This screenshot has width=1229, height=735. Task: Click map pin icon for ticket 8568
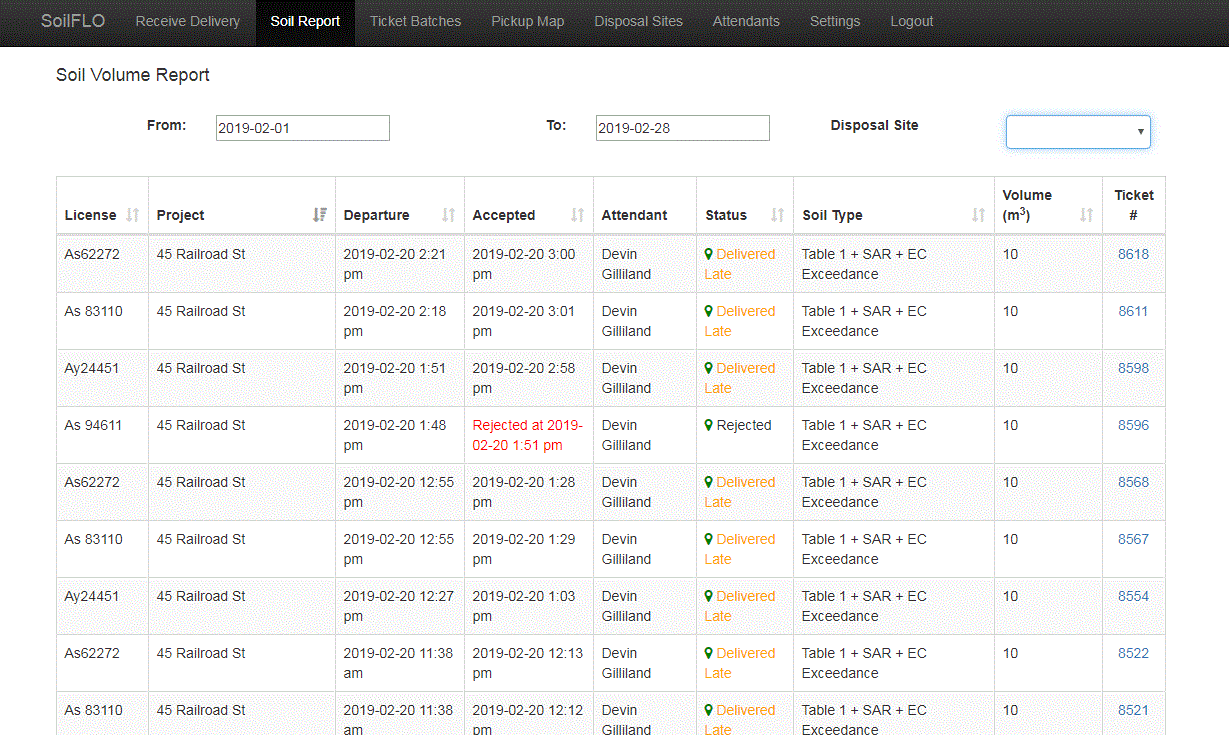709,482
